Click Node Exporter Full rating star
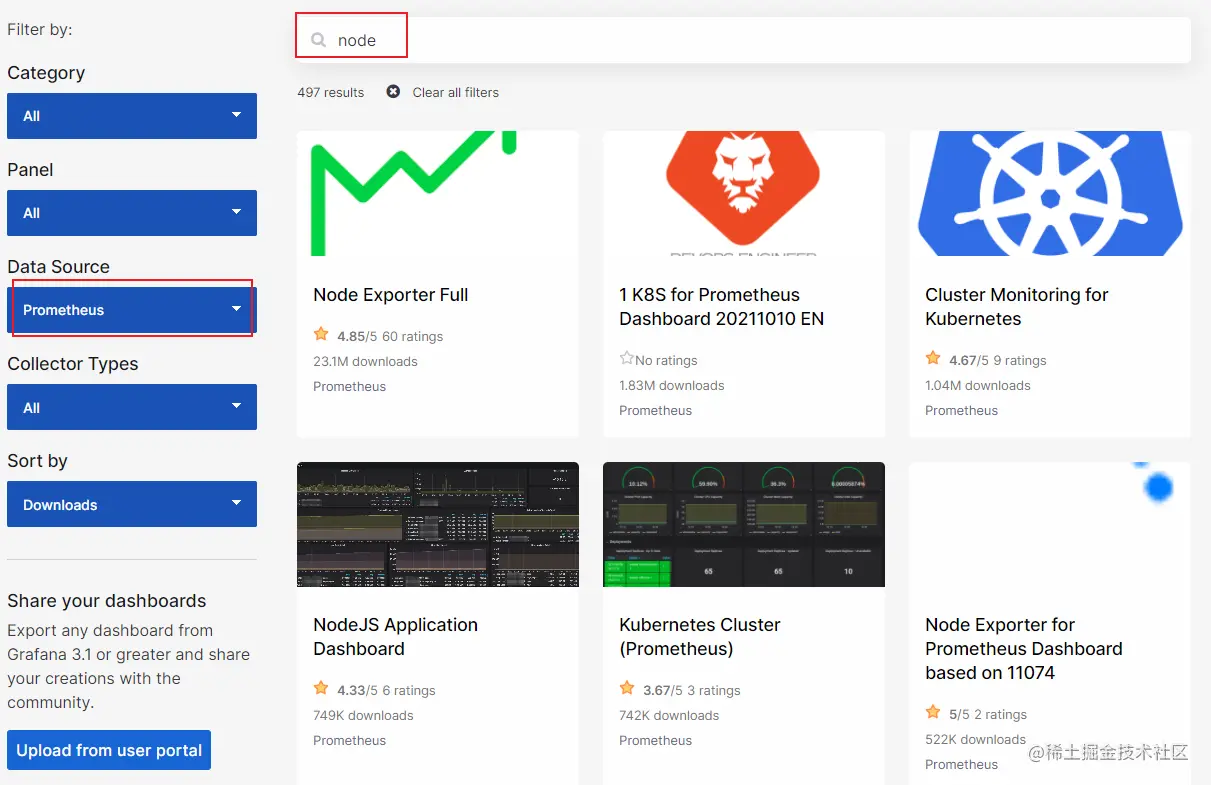The image size is (1211, 785). tap(321, 335)
